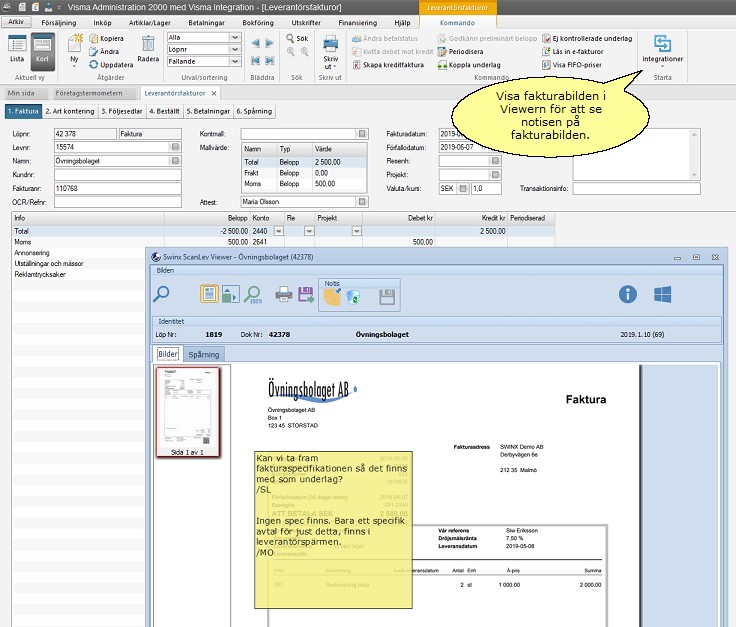Close Leverantörsfakturor document tab

[214, 93]
